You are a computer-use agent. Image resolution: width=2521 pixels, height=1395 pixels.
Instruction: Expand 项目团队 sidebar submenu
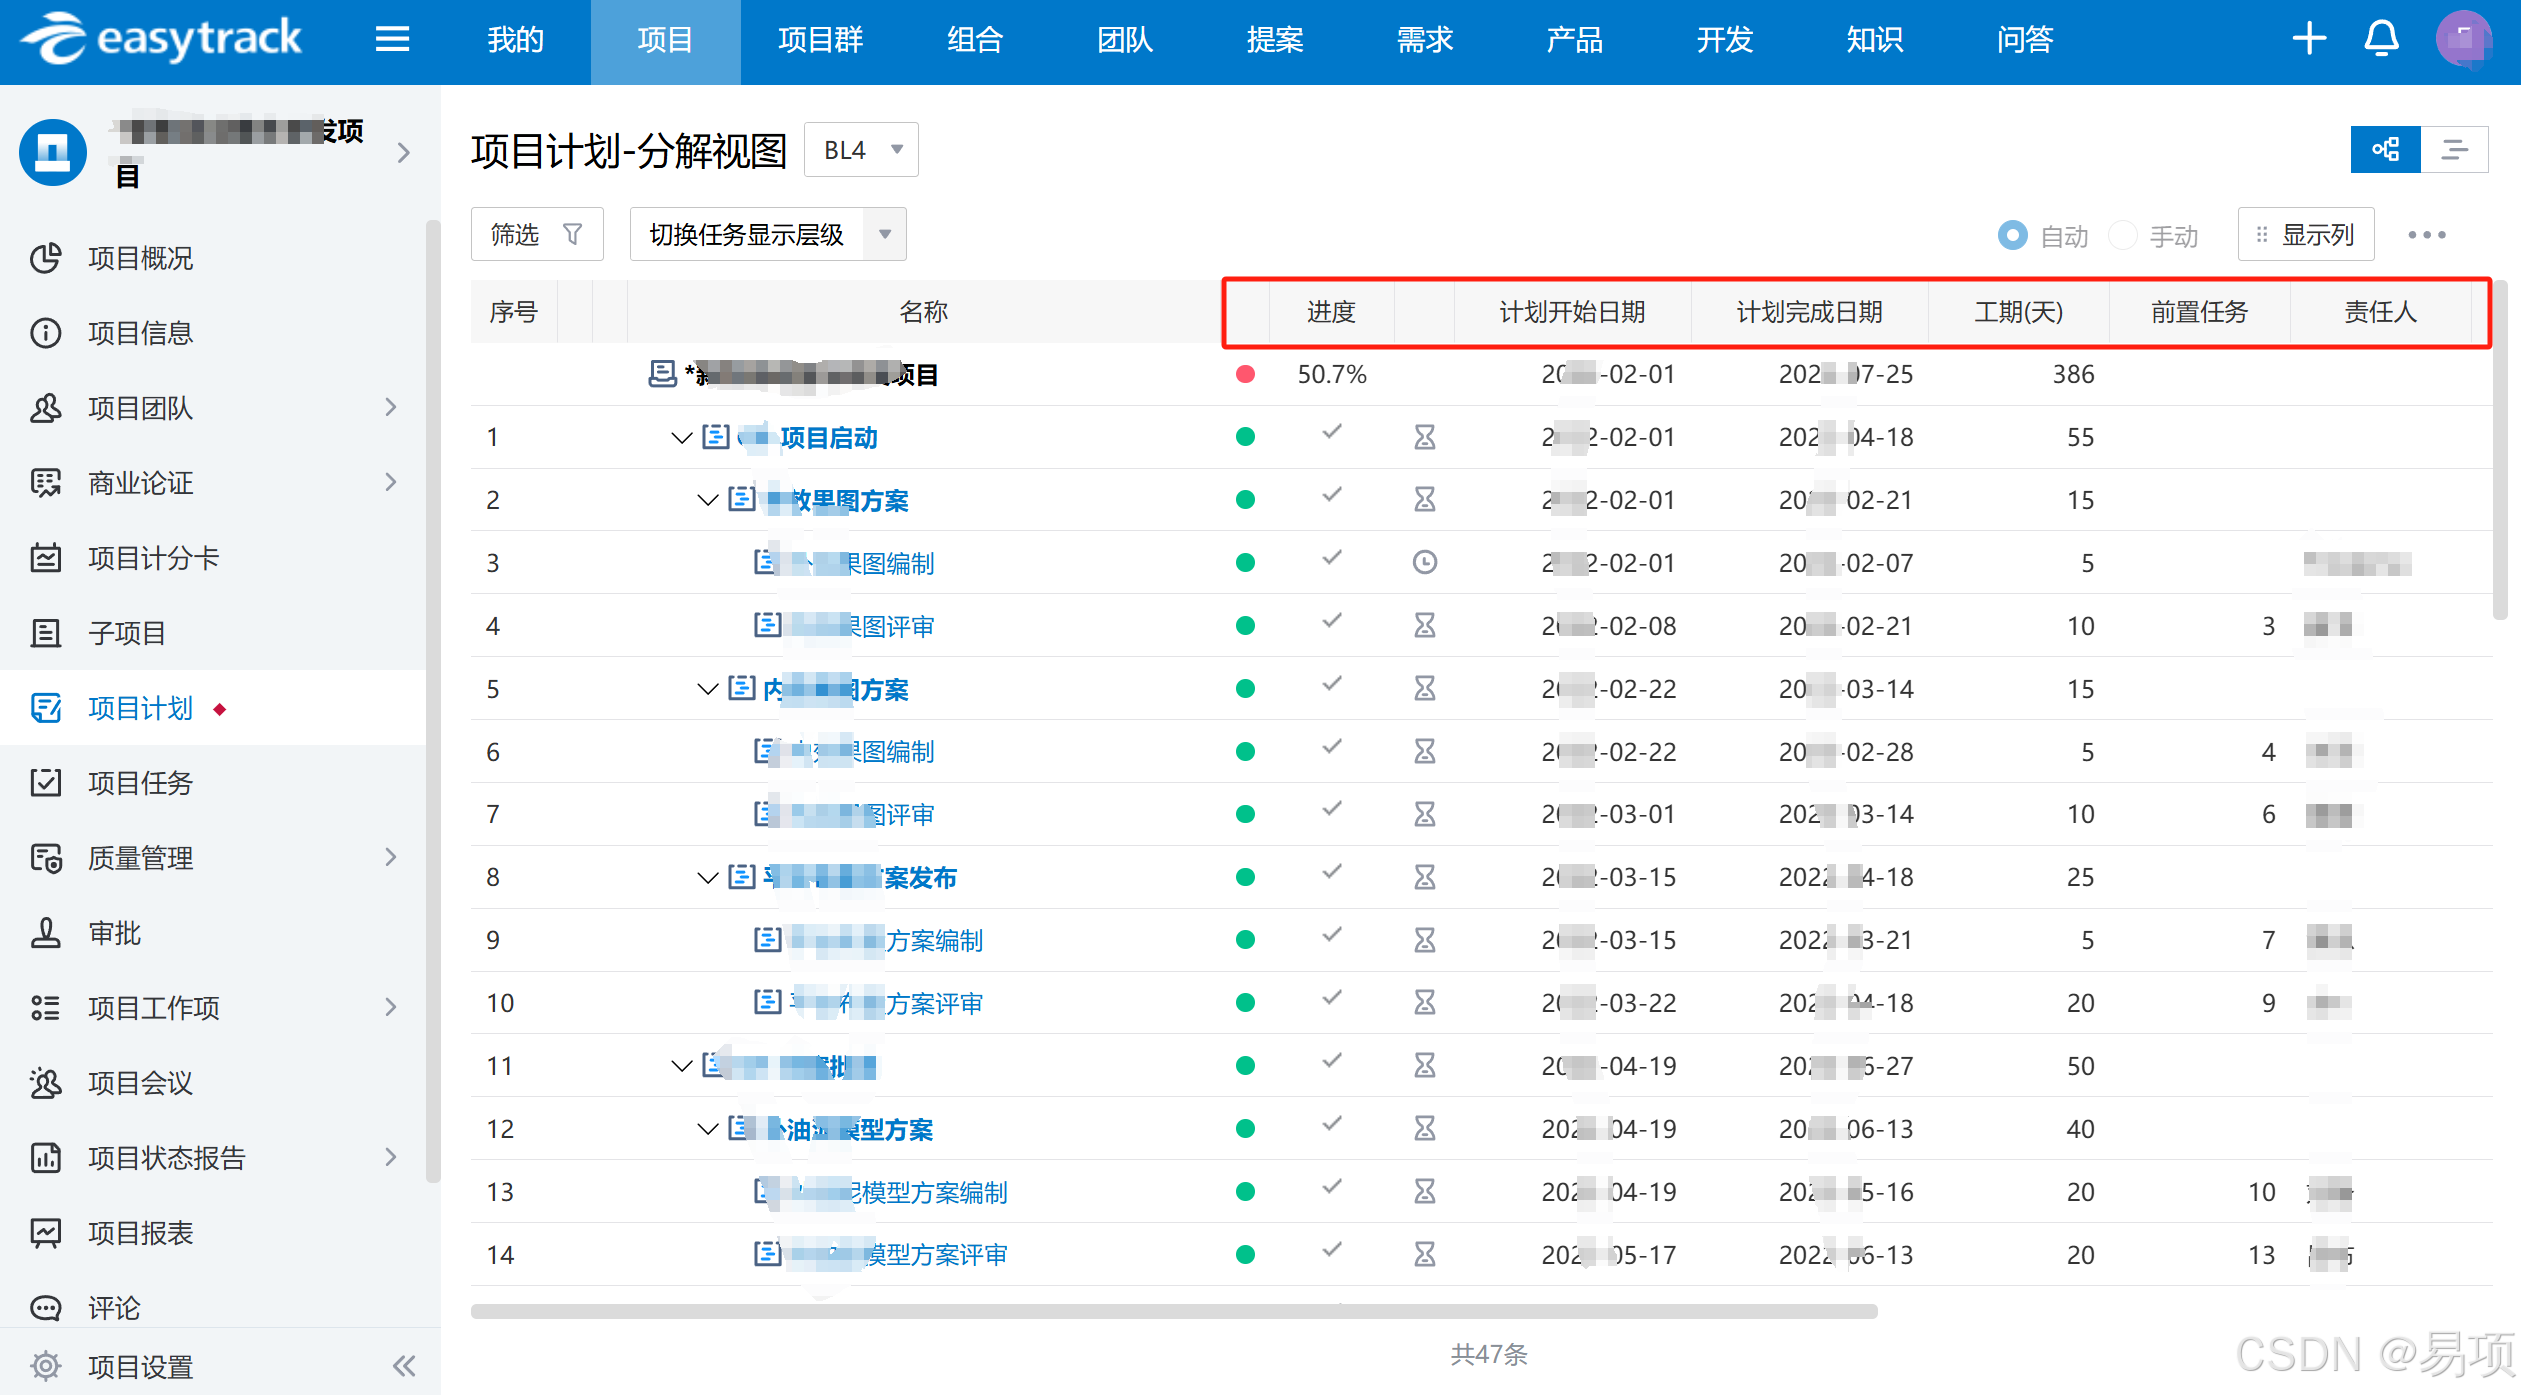click(391, 407)
